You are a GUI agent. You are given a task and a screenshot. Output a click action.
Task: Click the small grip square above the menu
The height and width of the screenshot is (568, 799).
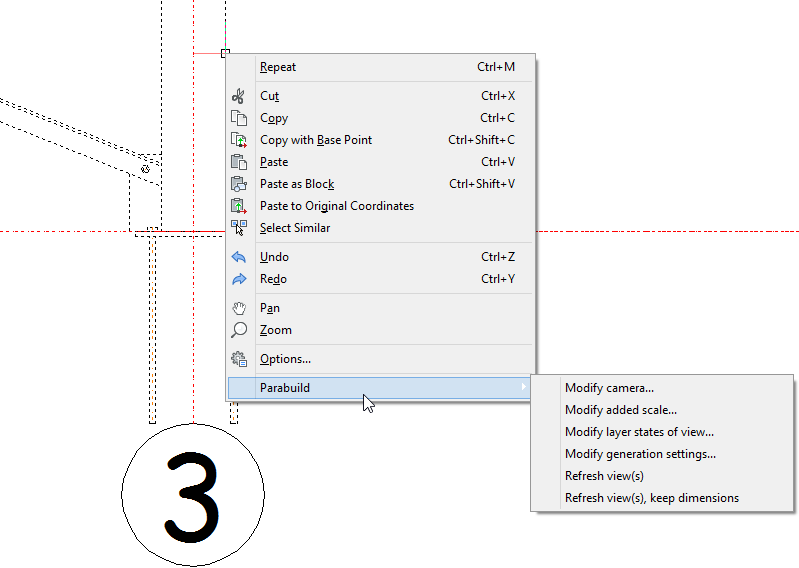click(x=225, y=53)
